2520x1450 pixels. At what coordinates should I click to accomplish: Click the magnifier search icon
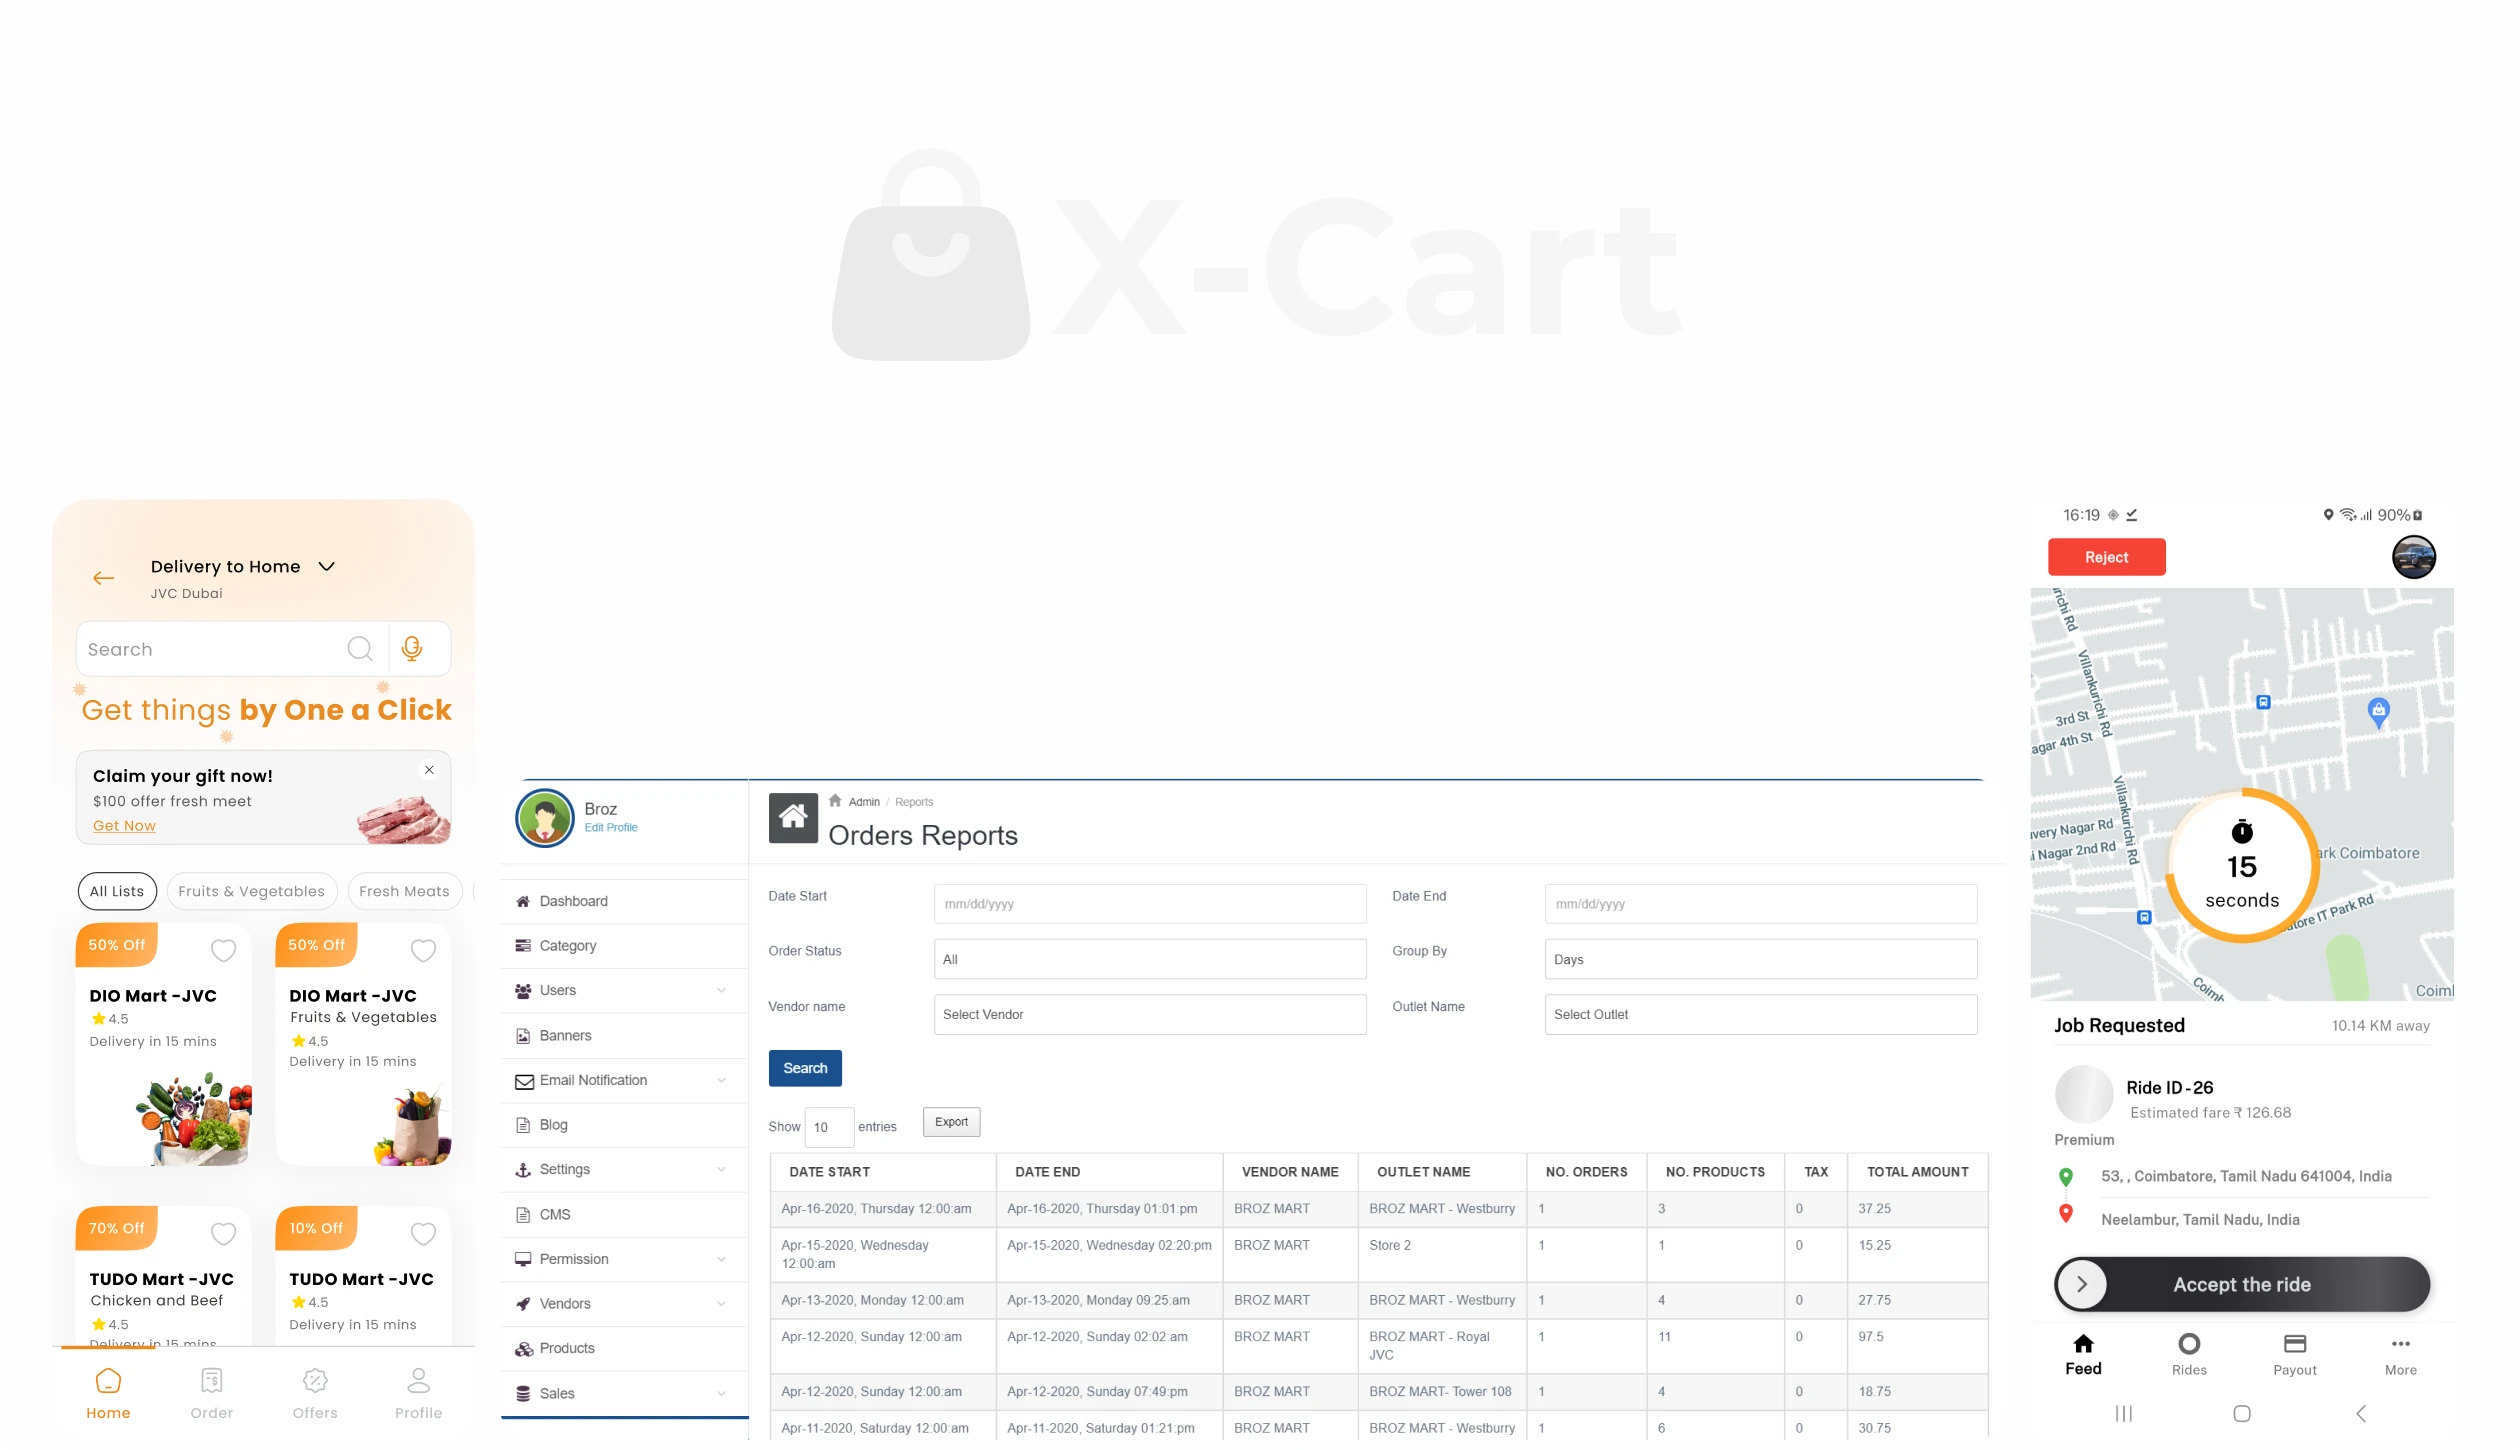coord(360,649)
